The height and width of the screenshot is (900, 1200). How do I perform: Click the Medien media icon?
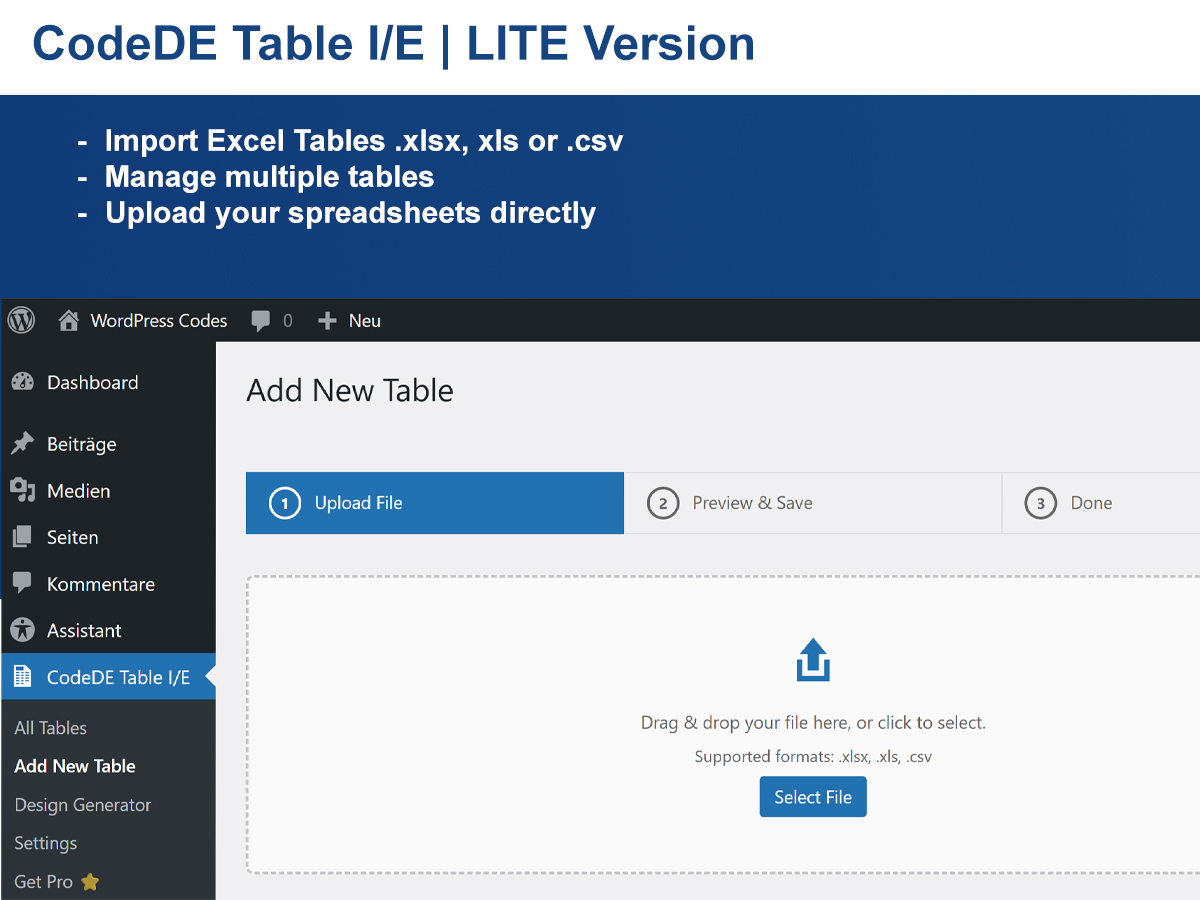coord(22,490)
